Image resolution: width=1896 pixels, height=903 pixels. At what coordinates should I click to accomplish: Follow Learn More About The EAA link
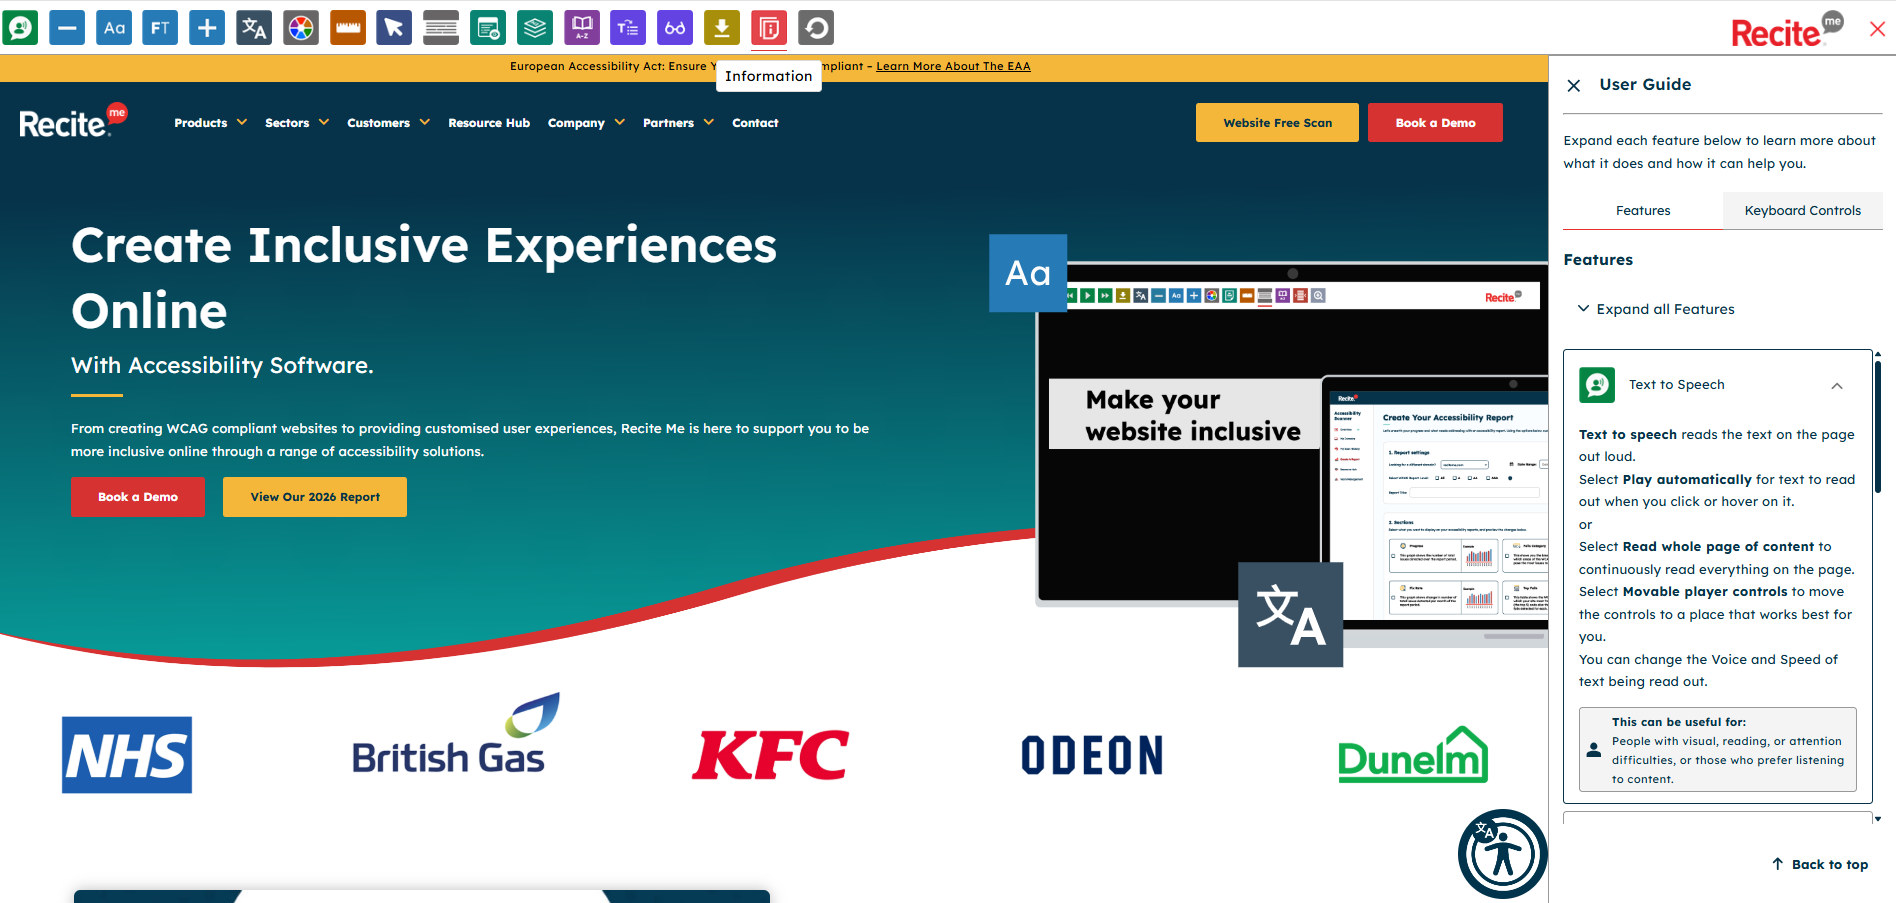click(953, 66)
